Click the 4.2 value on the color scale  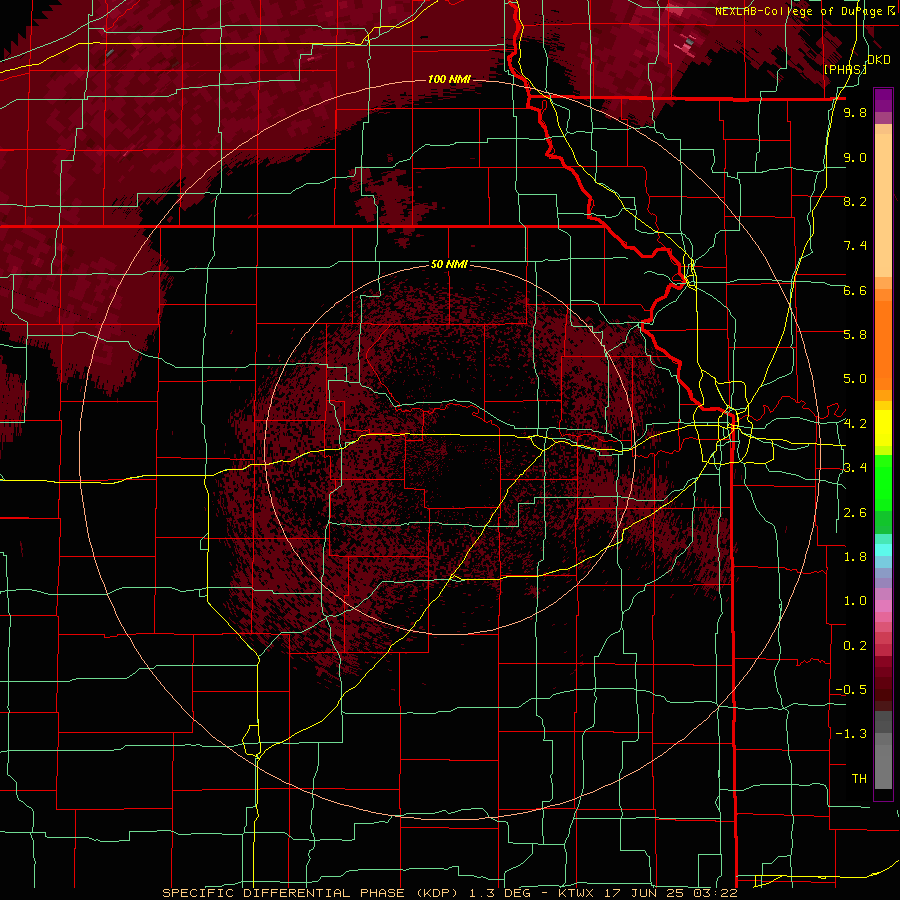tap(855, 424)
